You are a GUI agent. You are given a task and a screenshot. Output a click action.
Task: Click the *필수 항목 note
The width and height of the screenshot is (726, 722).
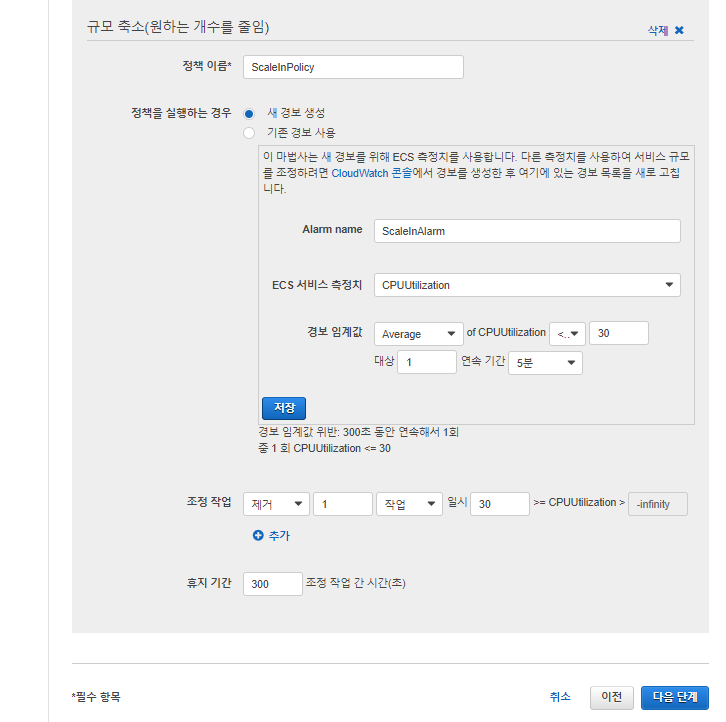click(96, 697)
